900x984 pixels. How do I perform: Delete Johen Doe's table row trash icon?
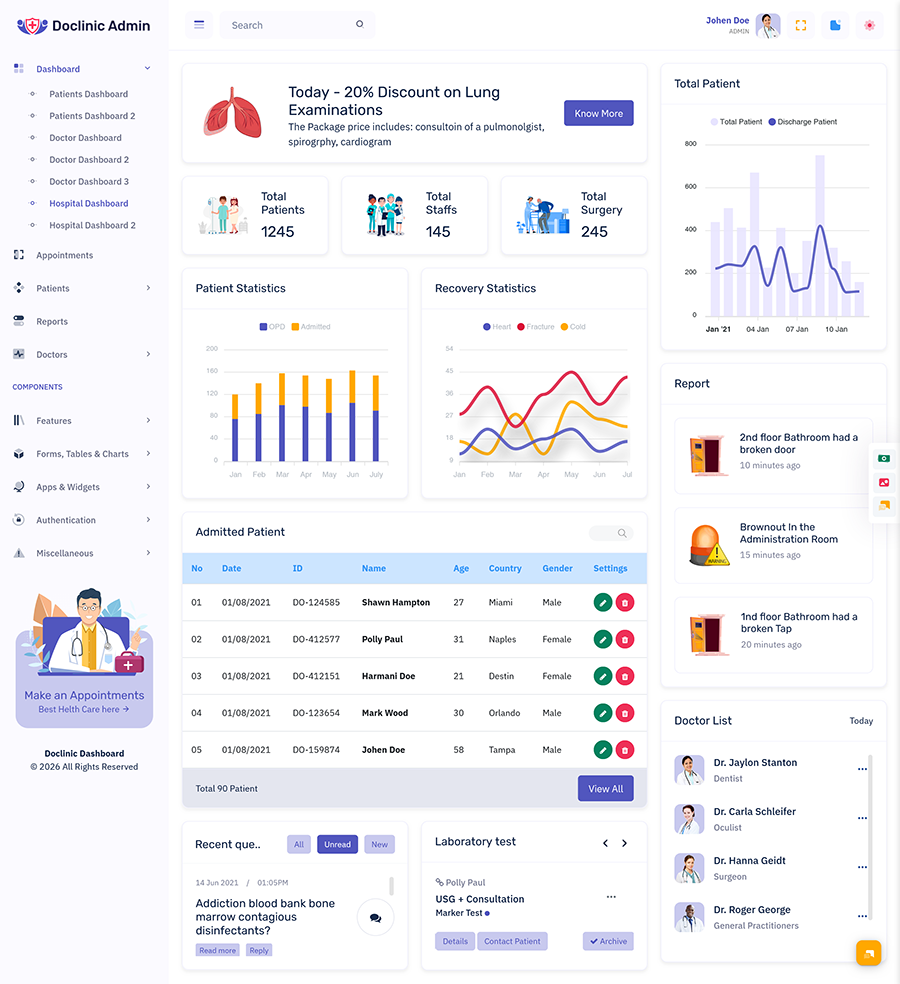point(624,750)
